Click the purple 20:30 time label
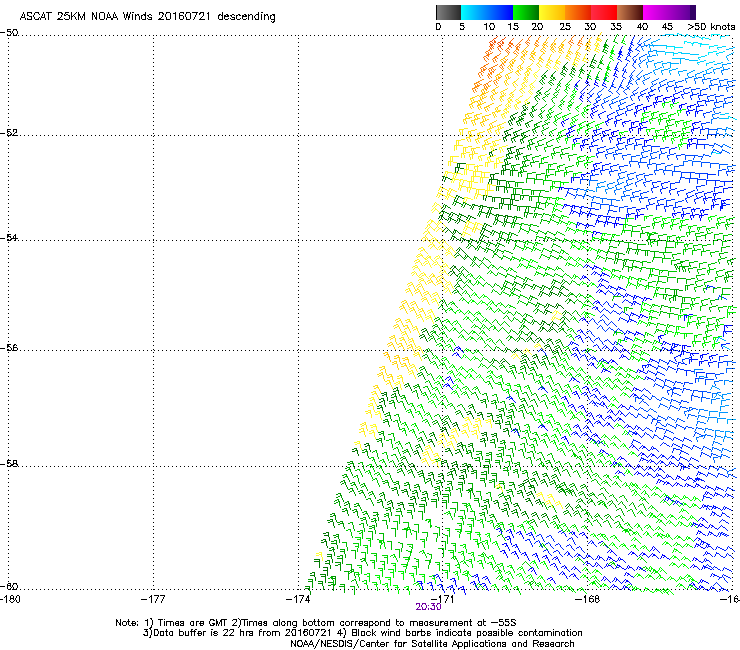Image resolution: width=740 pixels, height=650 pixels. click(x=428, y=607)
